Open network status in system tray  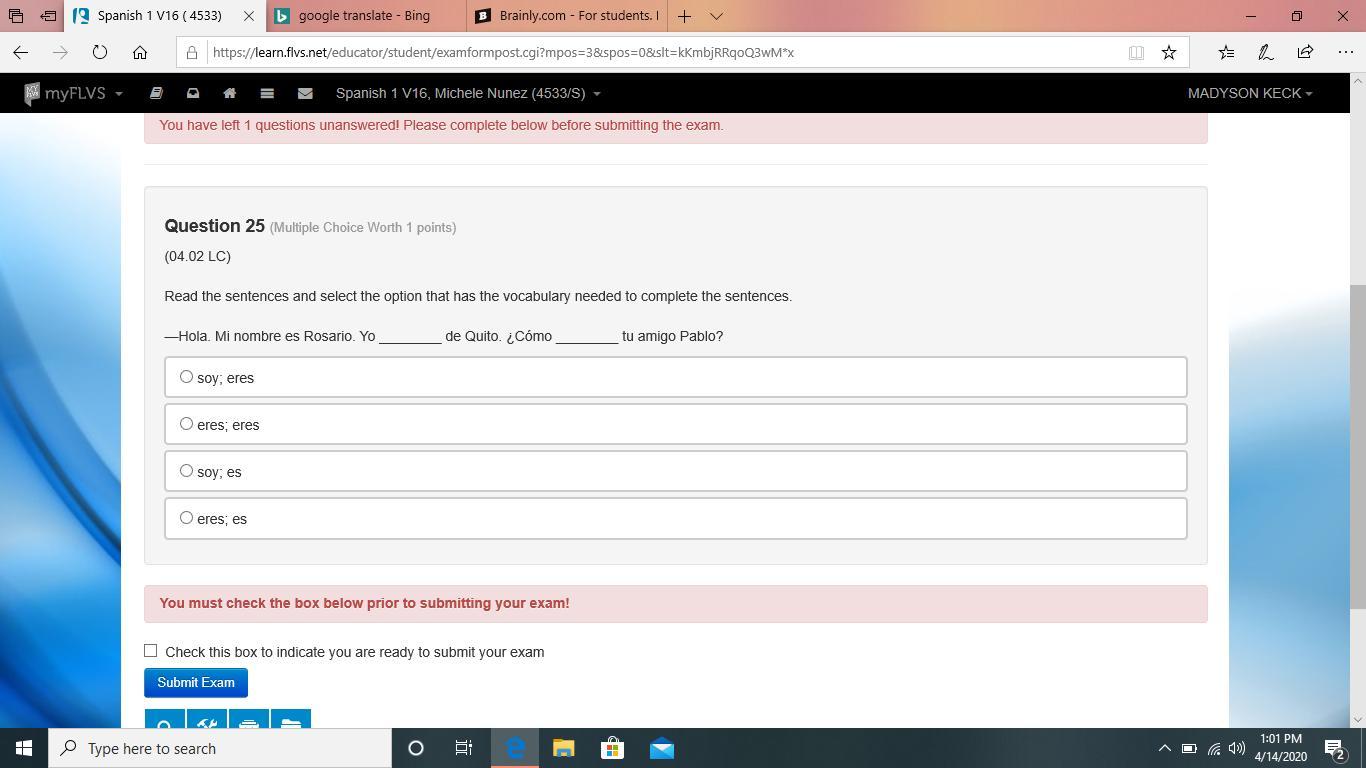coord(1213,748)
